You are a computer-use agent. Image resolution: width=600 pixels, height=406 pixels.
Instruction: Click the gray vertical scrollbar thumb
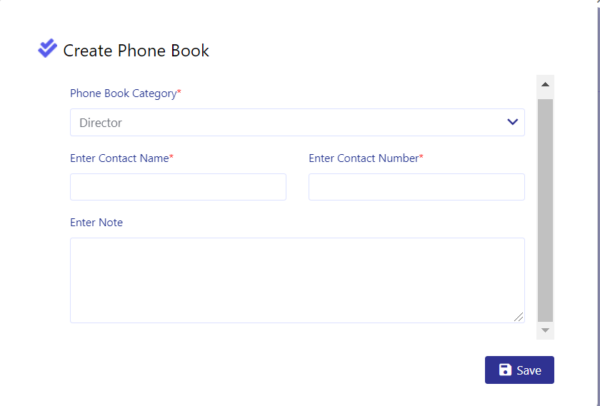[545, 210]
